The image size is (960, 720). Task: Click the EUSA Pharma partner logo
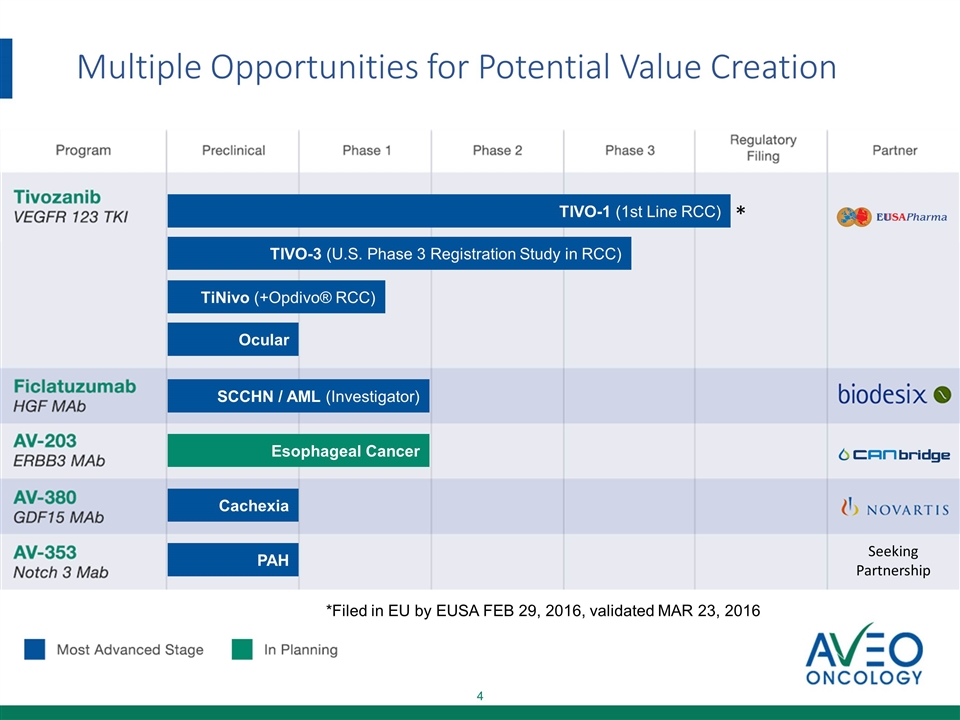pos(892,217)
